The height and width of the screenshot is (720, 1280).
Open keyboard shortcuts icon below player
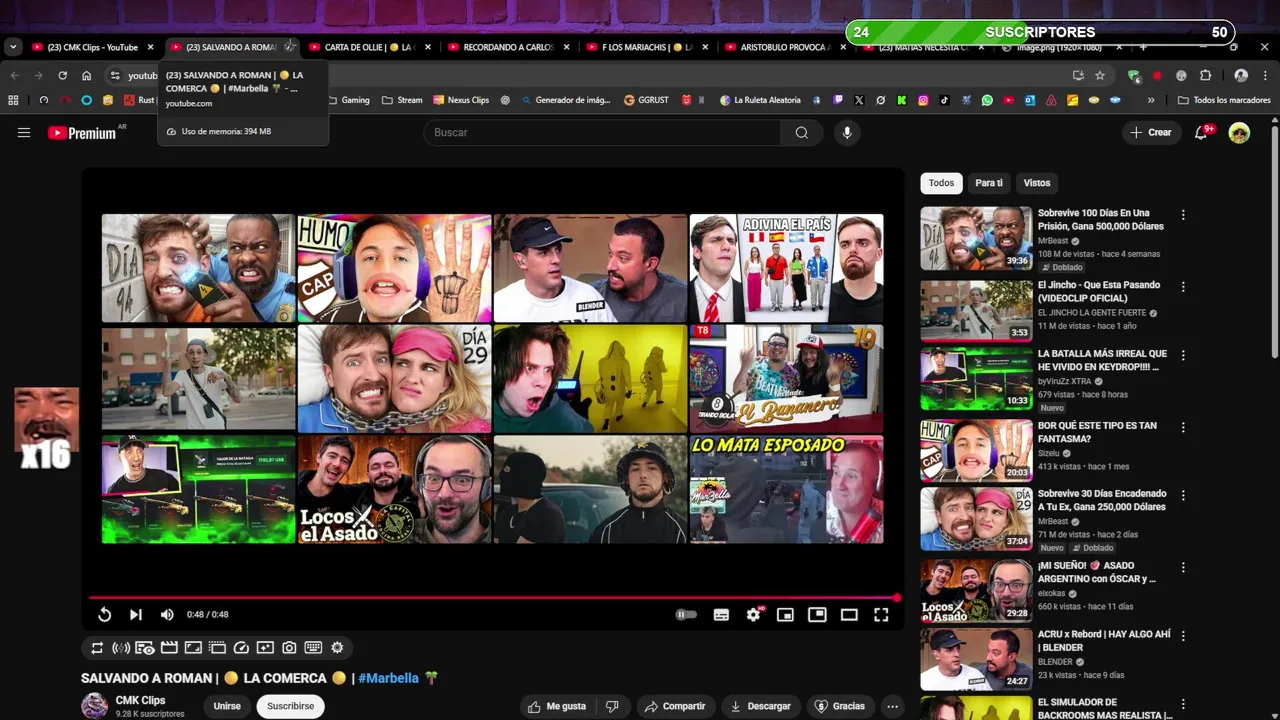point(313,648)
